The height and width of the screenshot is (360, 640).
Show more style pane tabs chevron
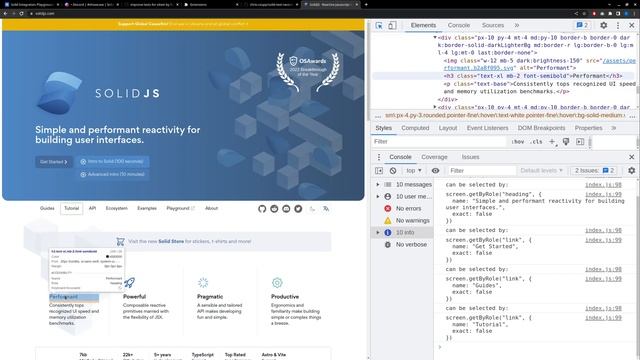[x=613, y=128]
